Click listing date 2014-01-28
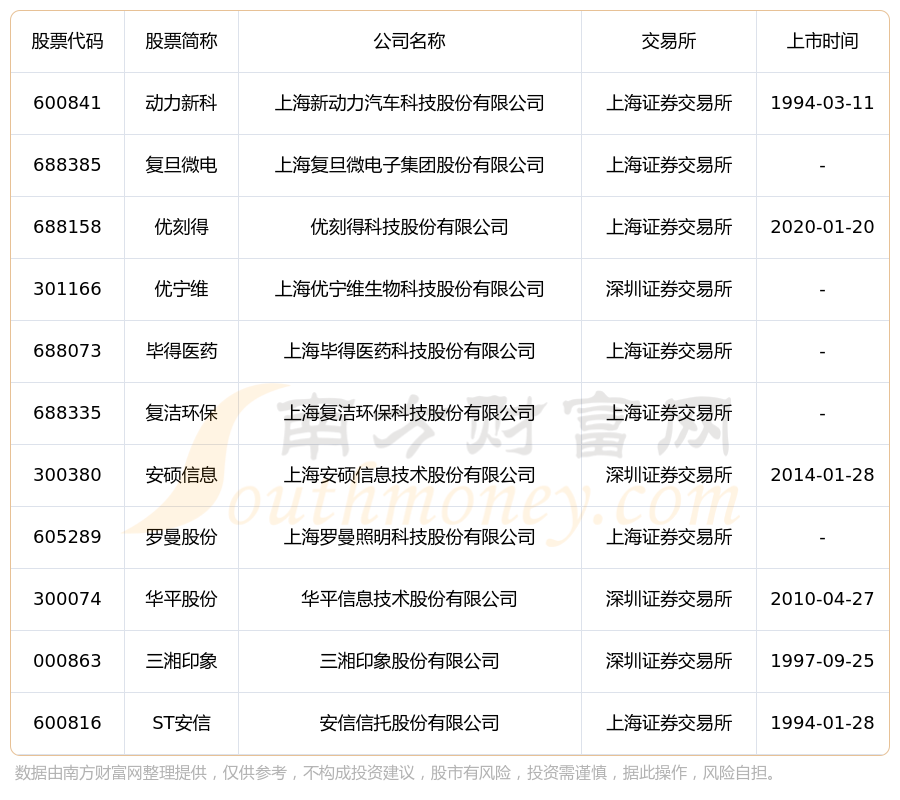Viewport: 900px width, 800px height. (823, 475)
